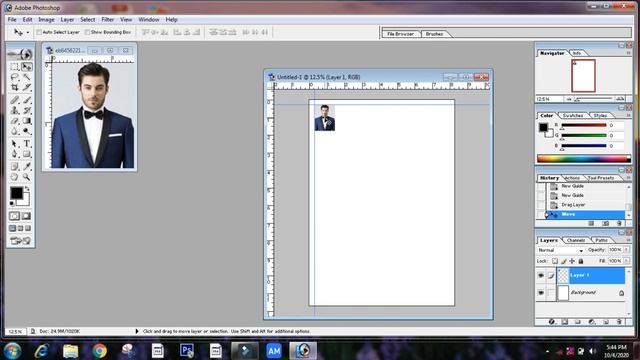Add layer style from Layers panel bottom

pyautogui.click(x=551, y=322)
